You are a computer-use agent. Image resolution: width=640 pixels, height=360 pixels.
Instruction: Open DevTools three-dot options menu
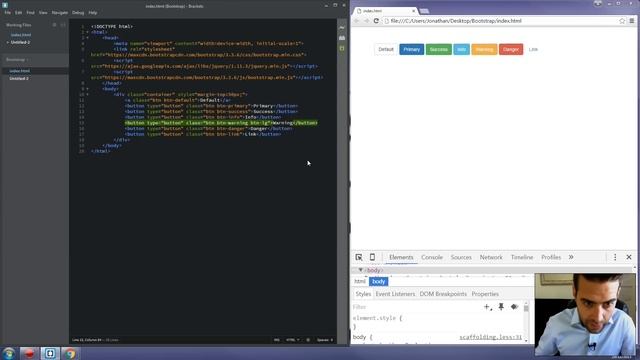click(x=615, y=257)
